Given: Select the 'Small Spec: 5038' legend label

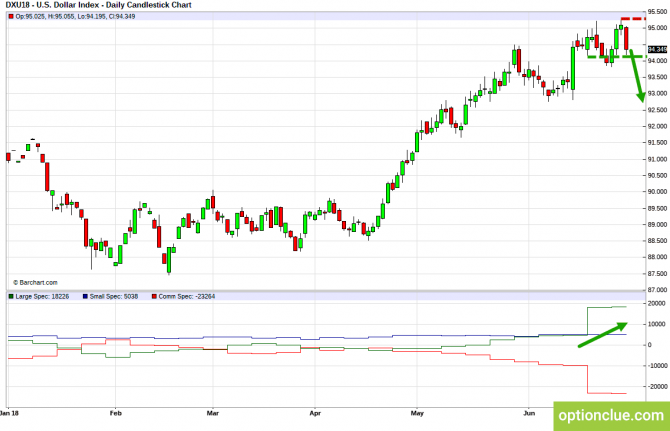Looking at the screenshot, I should pos(114,296).
